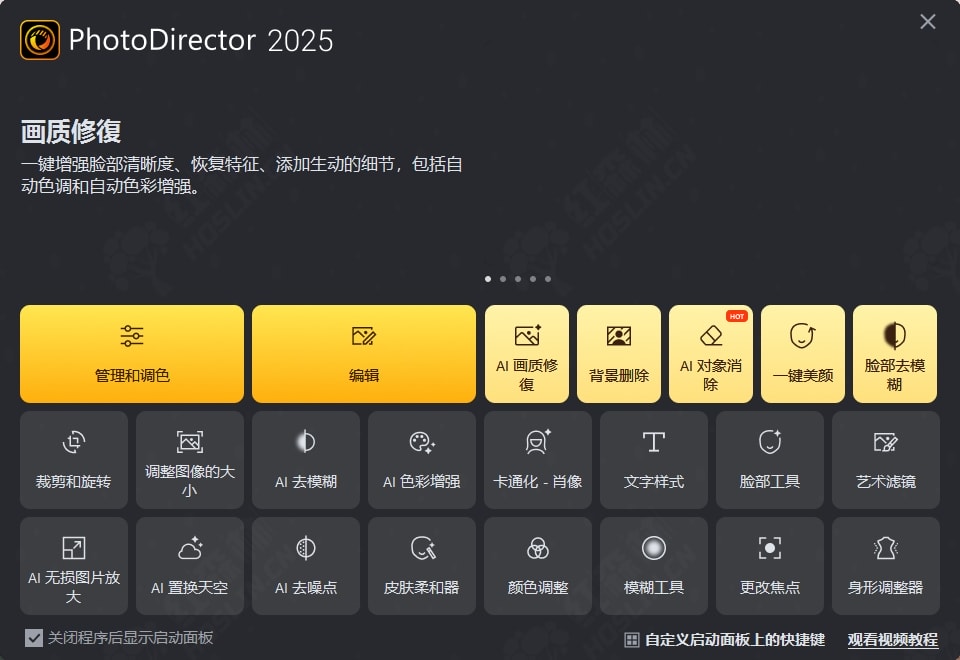Open 文字样式 text tool
960x660 pixels.
click(654, 460)
